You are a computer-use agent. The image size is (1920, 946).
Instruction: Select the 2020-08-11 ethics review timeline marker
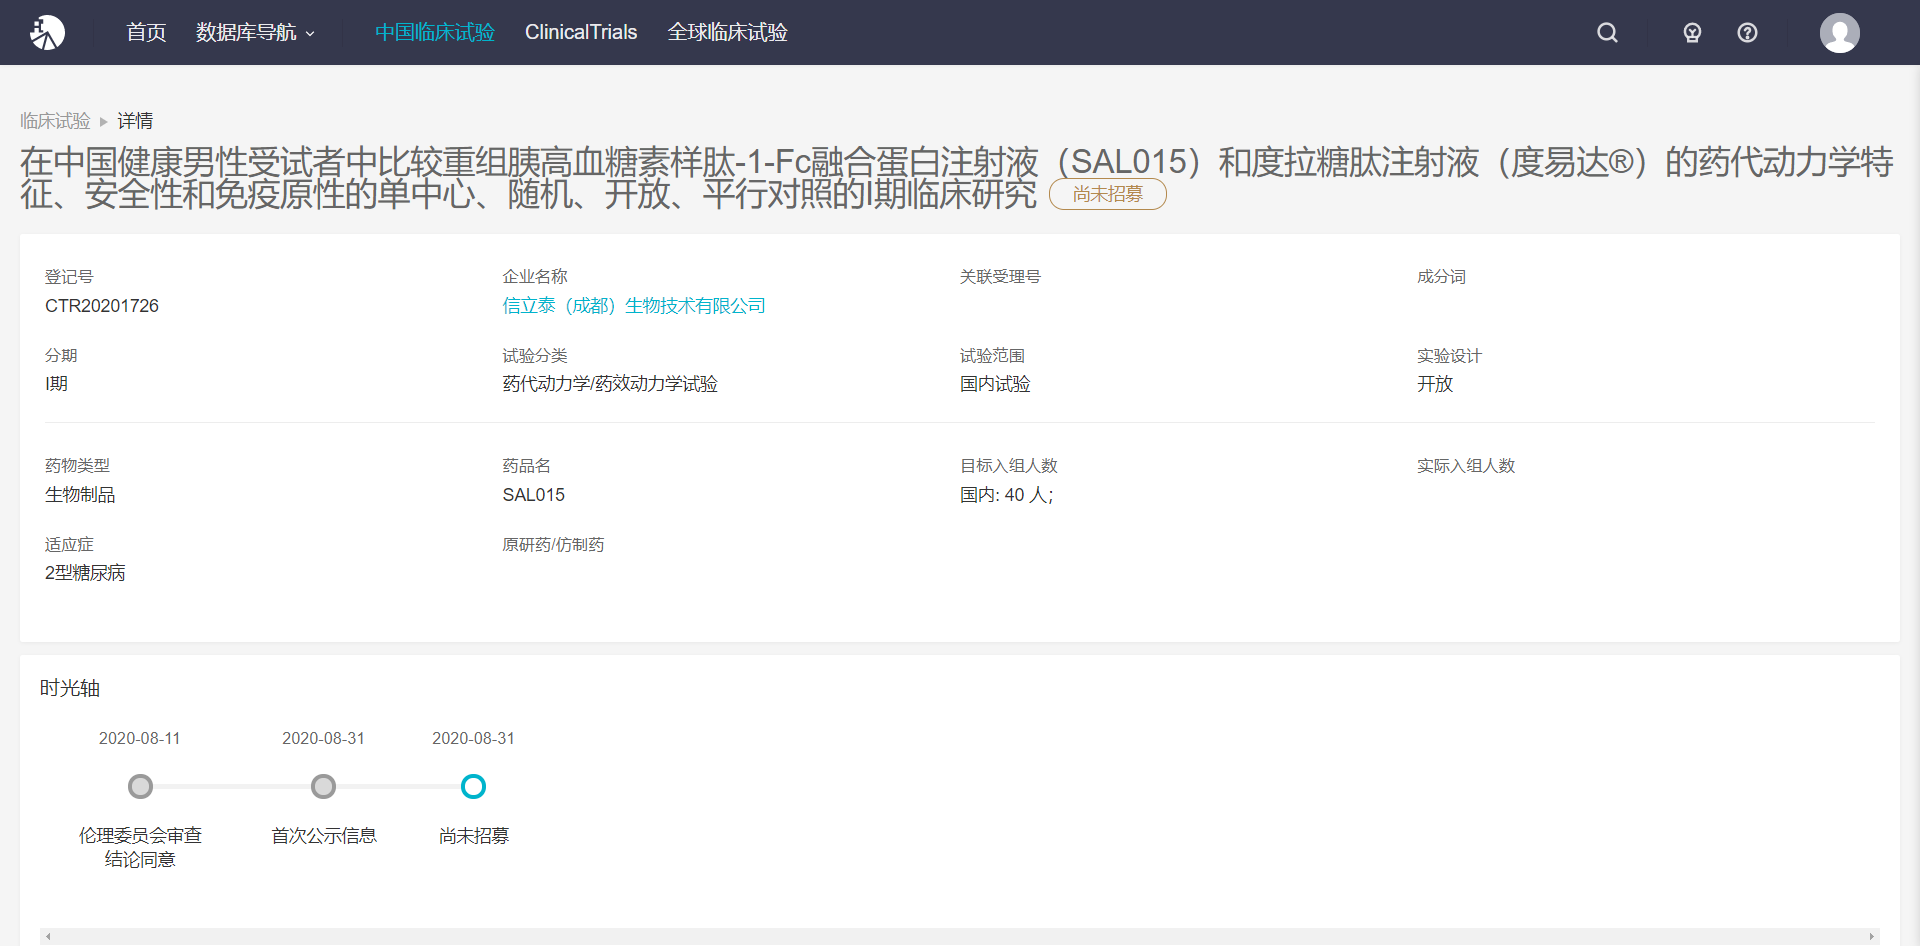pyautogui.click(x=140, y=787)
